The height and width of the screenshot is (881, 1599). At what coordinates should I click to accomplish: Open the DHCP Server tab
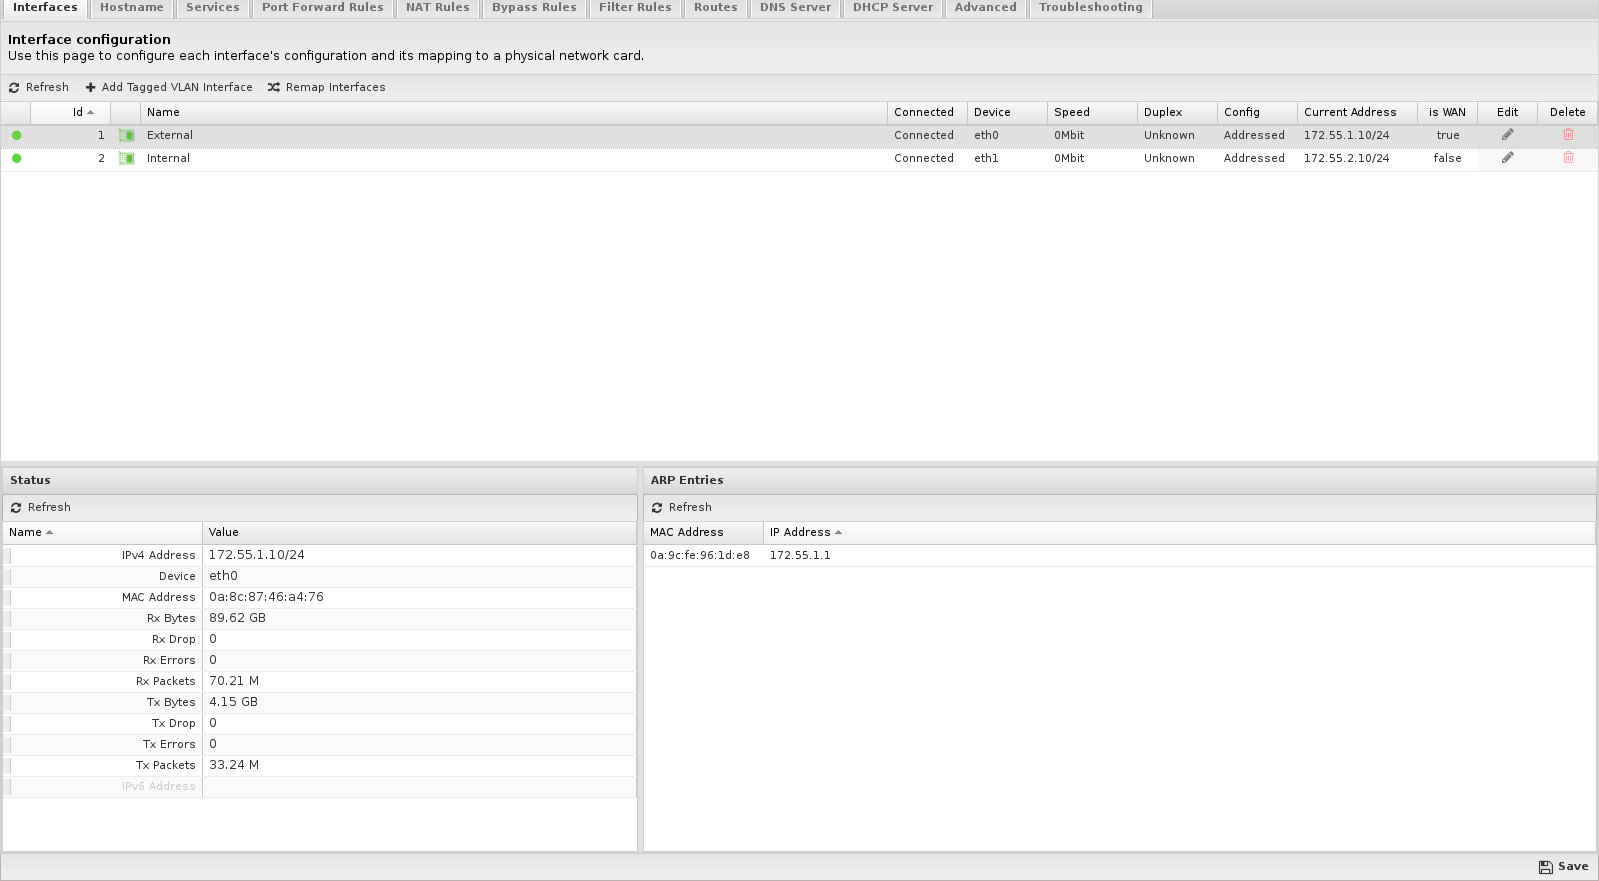coord(892,8)
